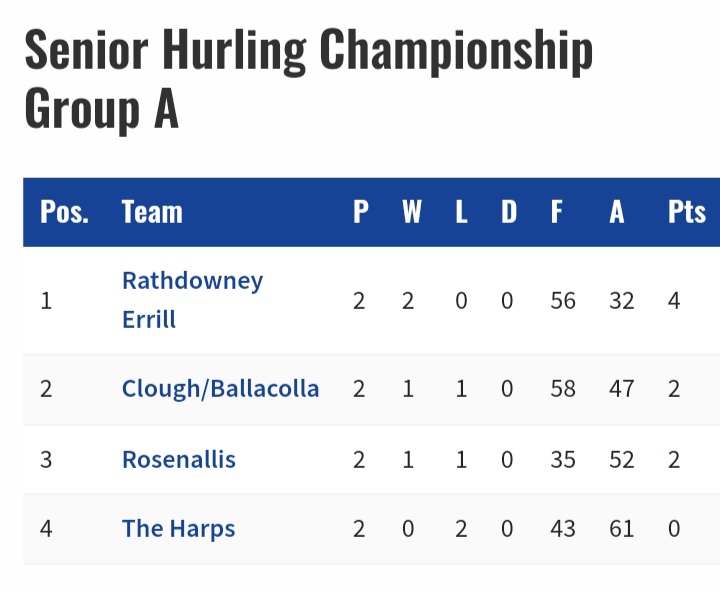The height and width of the screenshot is (592, 720).
Task: Click The Harps' losses value 2
Action: coord(461,529)
